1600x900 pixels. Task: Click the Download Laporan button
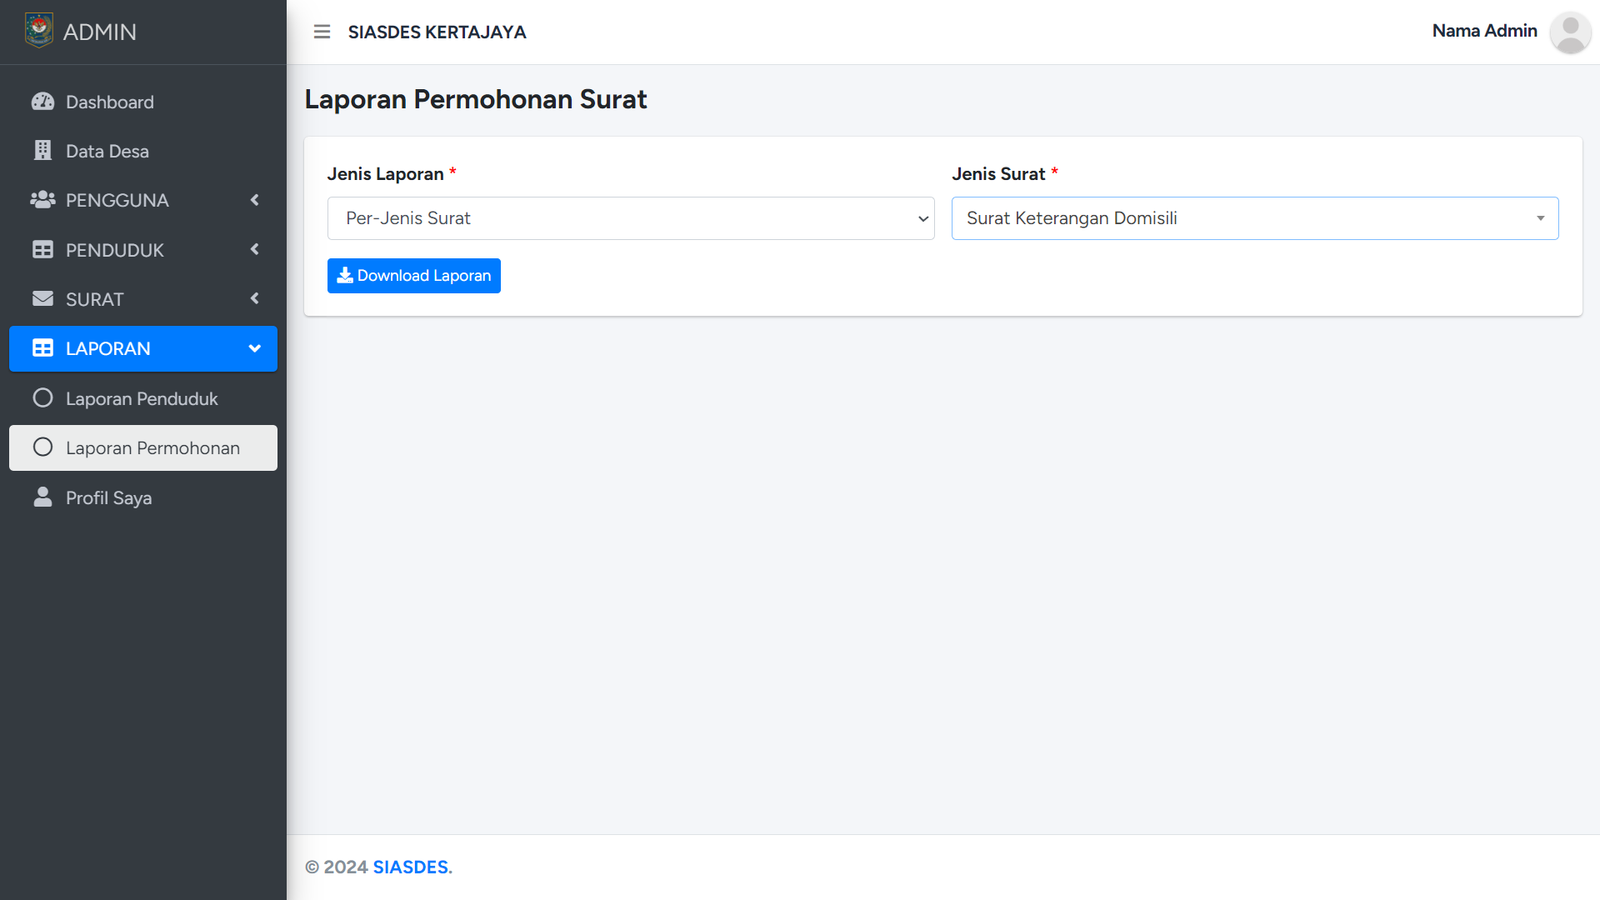[x=414, y=276]
